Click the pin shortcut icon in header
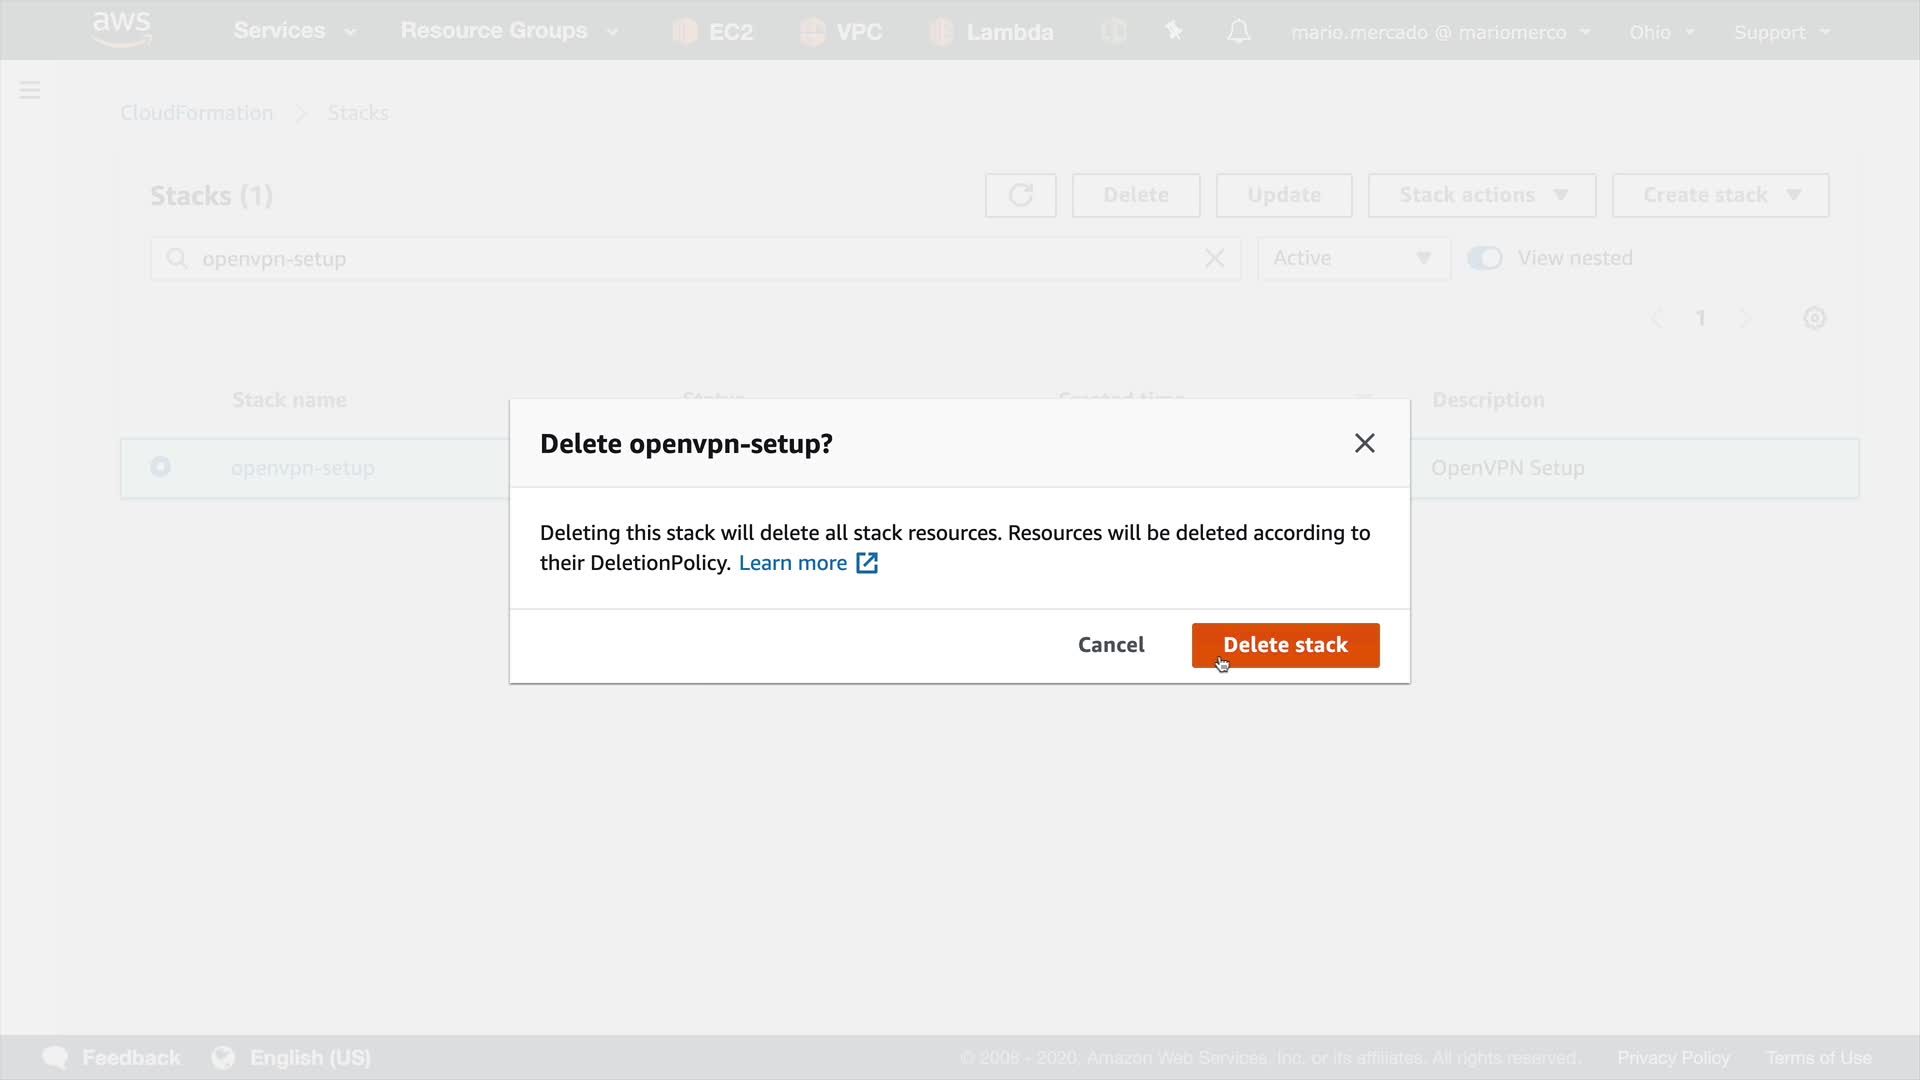 [x=1174, y=32]
